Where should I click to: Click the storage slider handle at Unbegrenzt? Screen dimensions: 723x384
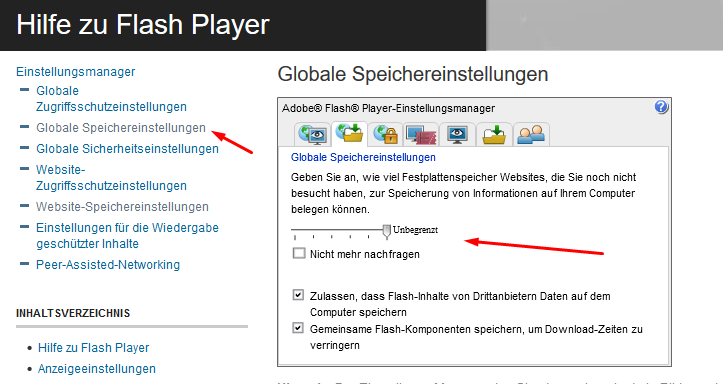pos(387,231)
